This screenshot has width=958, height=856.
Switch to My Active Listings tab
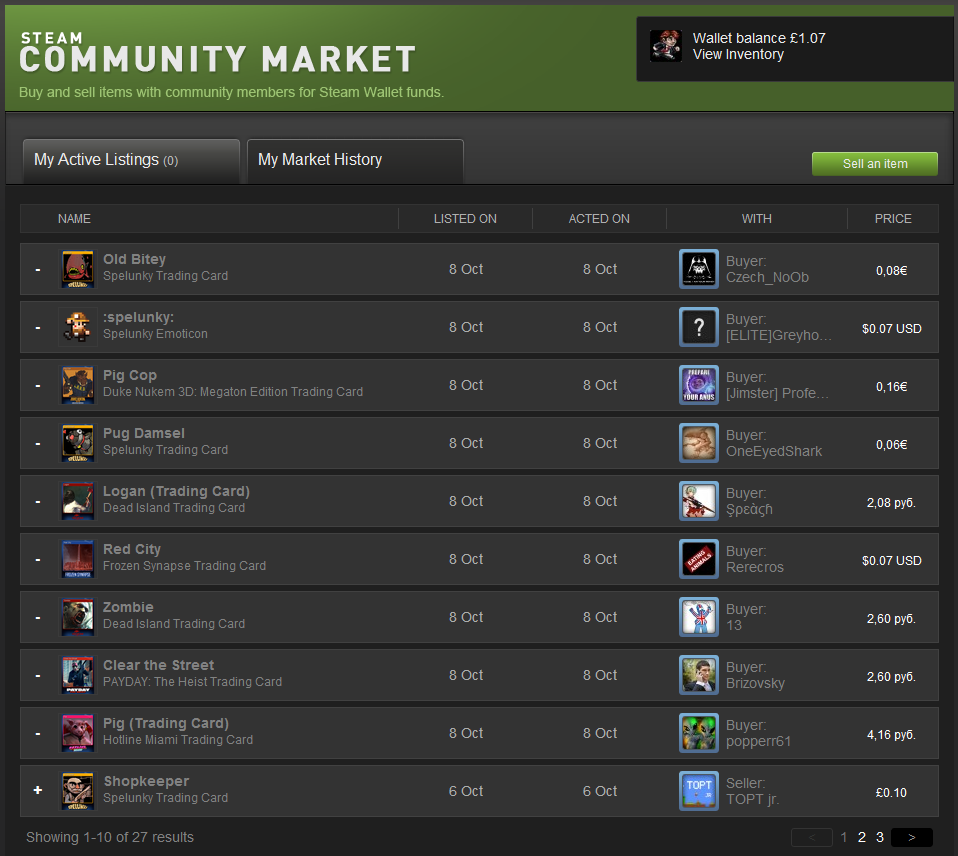[x=131, y=160]
